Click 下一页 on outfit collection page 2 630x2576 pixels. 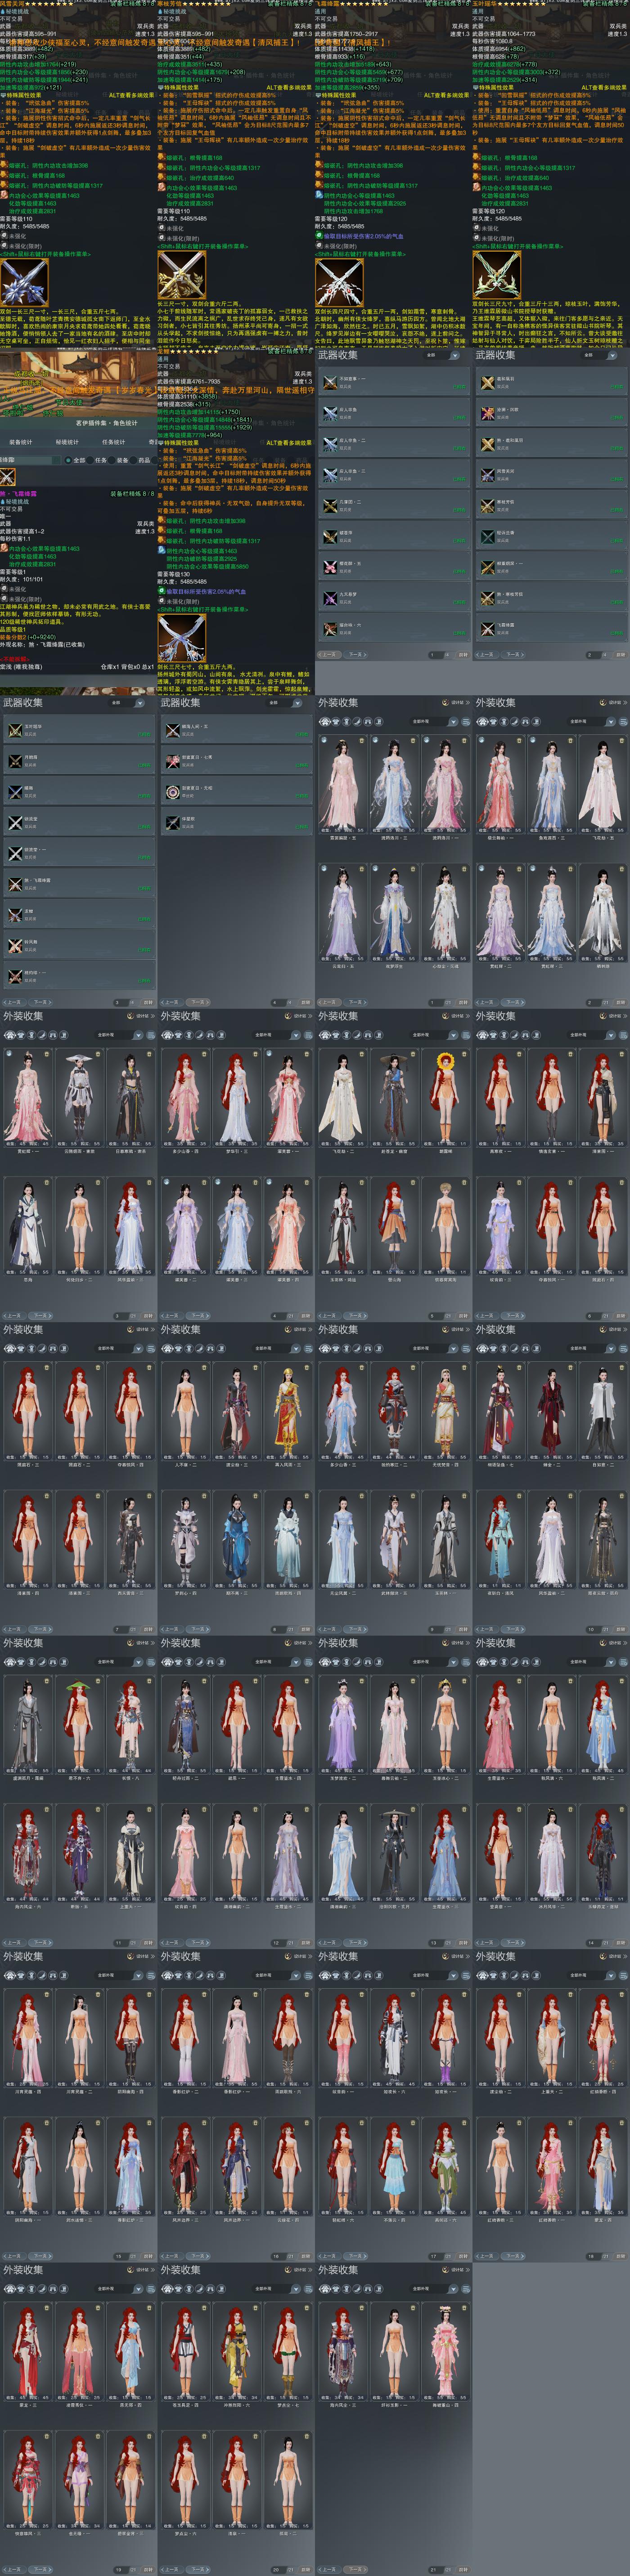[x=512, y=1002]
